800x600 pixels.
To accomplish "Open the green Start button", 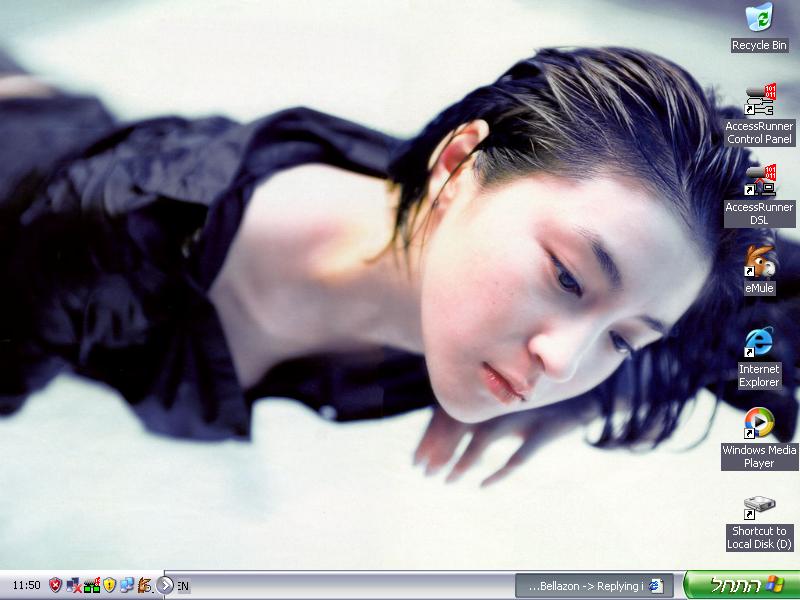I will click(741, 585).
